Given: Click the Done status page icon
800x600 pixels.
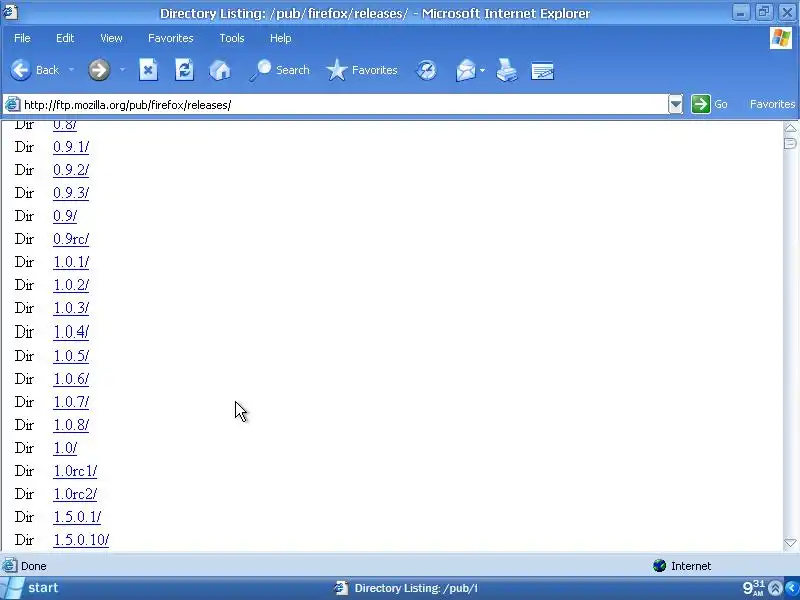Looking at the screenshot, I should pyautogui.click(x=9, y=566).
